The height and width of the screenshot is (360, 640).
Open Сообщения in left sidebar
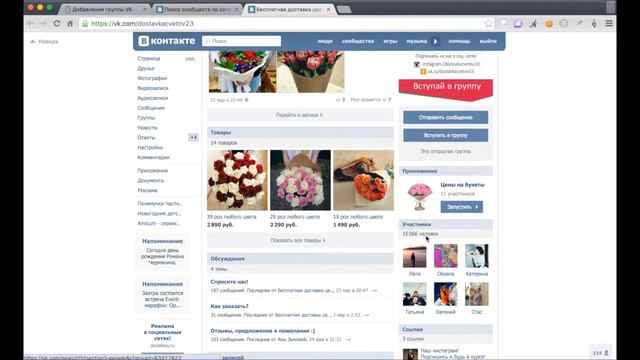[x=151, y=108]
